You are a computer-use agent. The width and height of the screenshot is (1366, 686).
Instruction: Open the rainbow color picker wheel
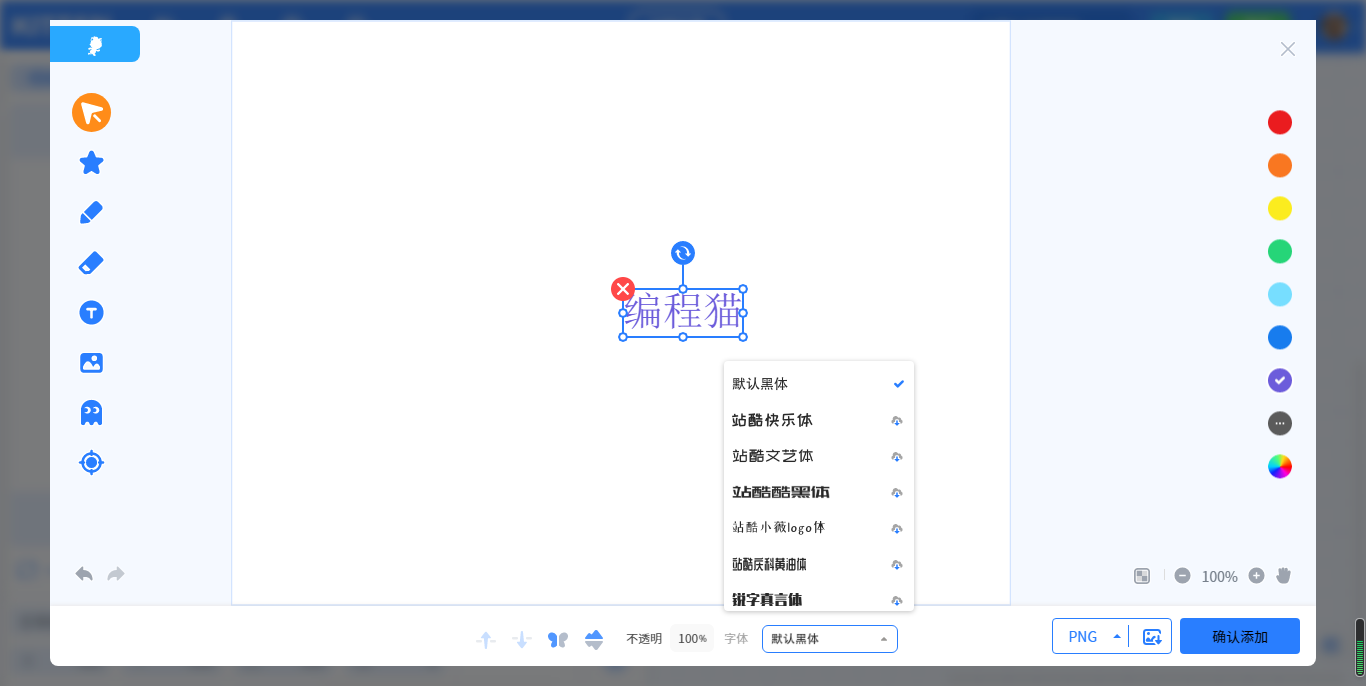click(1280, 466)
